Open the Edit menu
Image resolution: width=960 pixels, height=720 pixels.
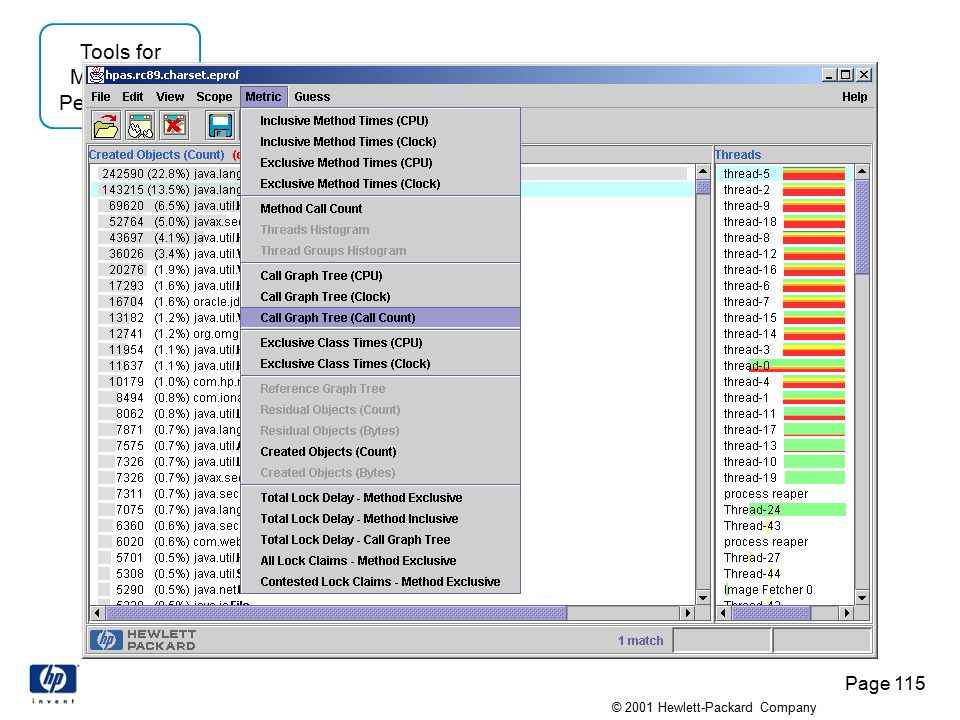(x=132, y=97)
